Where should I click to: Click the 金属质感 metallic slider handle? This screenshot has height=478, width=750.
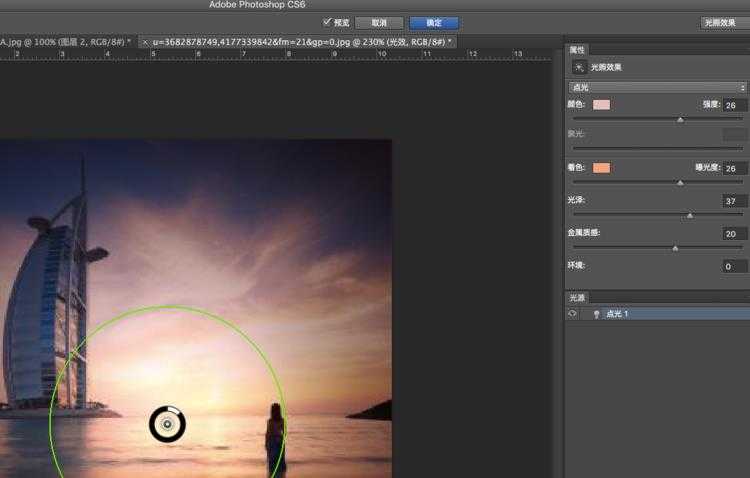(x=675, y=248)
